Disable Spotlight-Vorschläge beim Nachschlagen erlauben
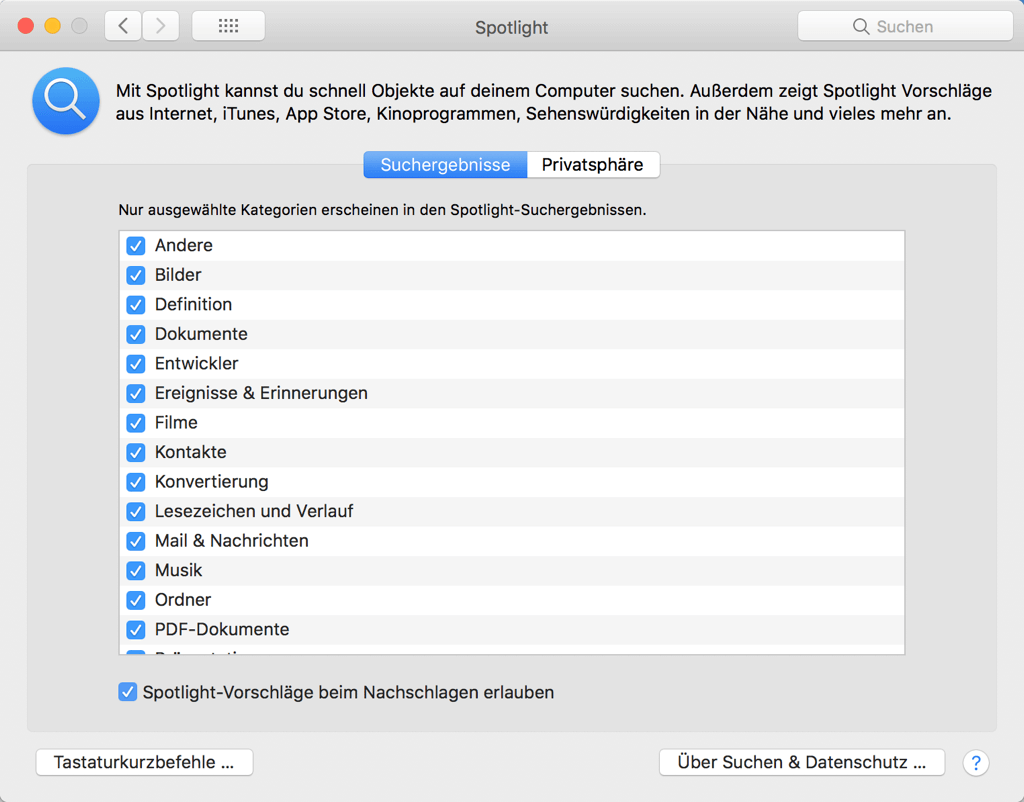The width and height of the screenshot is (1024, 802). point(127,692)
